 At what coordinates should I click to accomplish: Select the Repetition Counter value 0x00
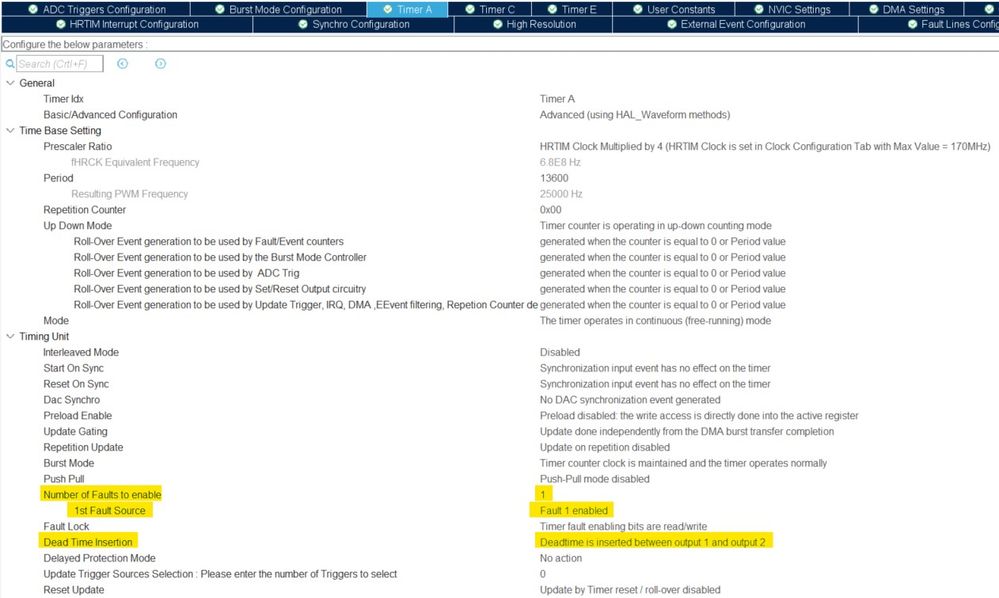(x=550, y=210)
